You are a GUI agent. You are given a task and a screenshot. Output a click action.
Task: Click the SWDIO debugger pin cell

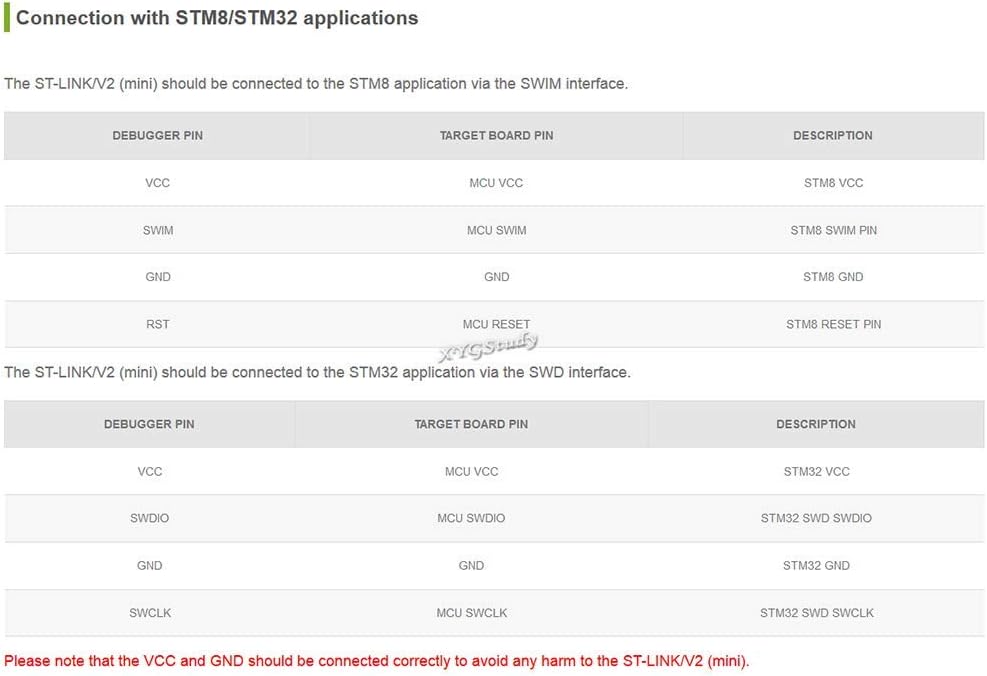tap(150, 518)
